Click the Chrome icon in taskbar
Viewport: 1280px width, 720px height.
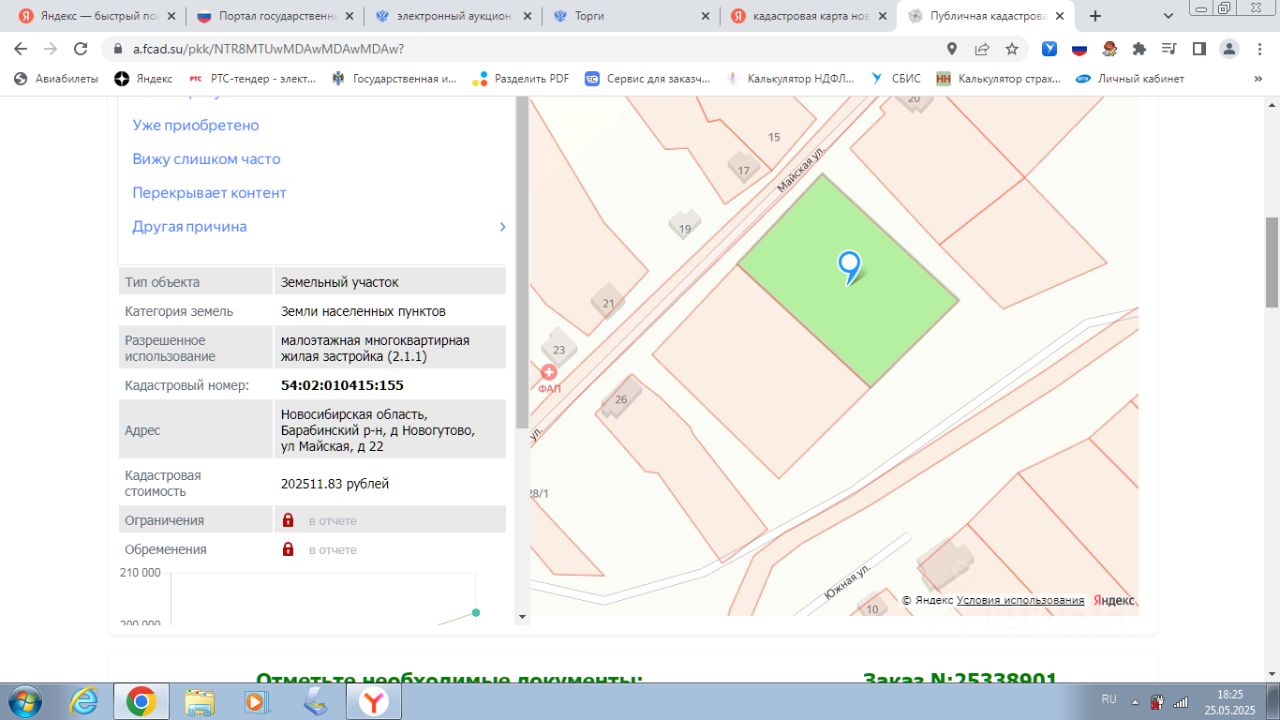pyautogui.click(x=140, y=702)
